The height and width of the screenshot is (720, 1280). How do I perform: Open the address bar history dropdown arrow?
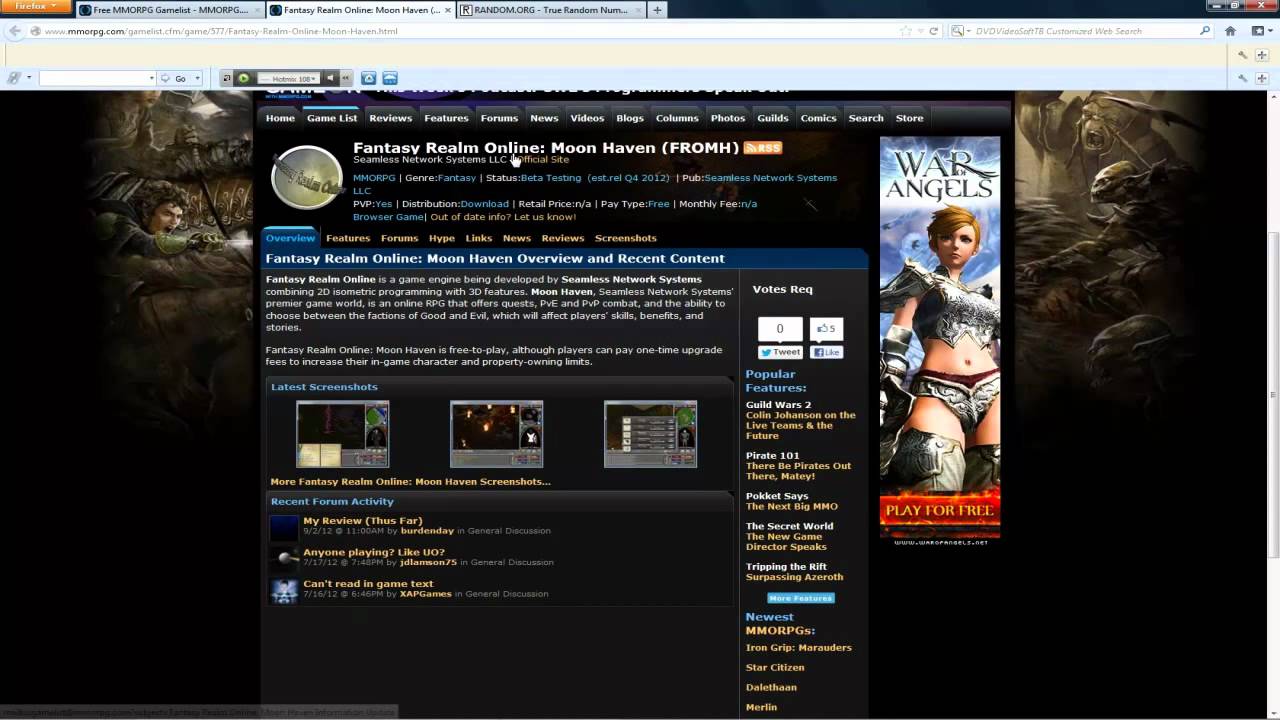coord(920,31)
